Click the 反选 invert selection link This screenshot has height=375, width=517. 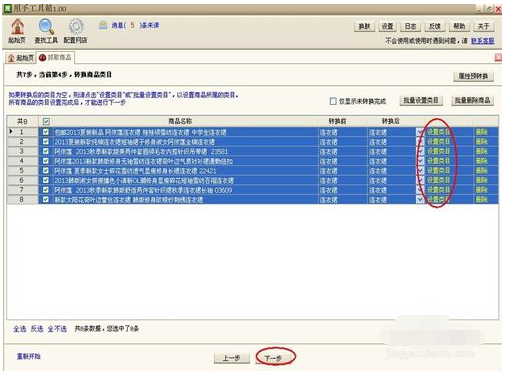(37, 329)
